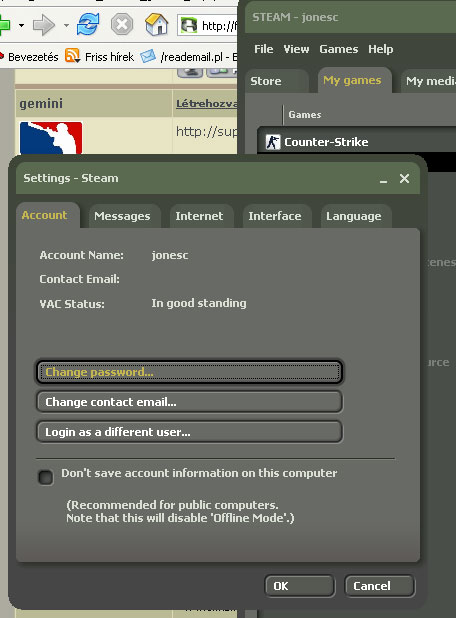Screen dimensions: 456x618
Task: Reload the page with the Refresh icon
Action: 88,24
